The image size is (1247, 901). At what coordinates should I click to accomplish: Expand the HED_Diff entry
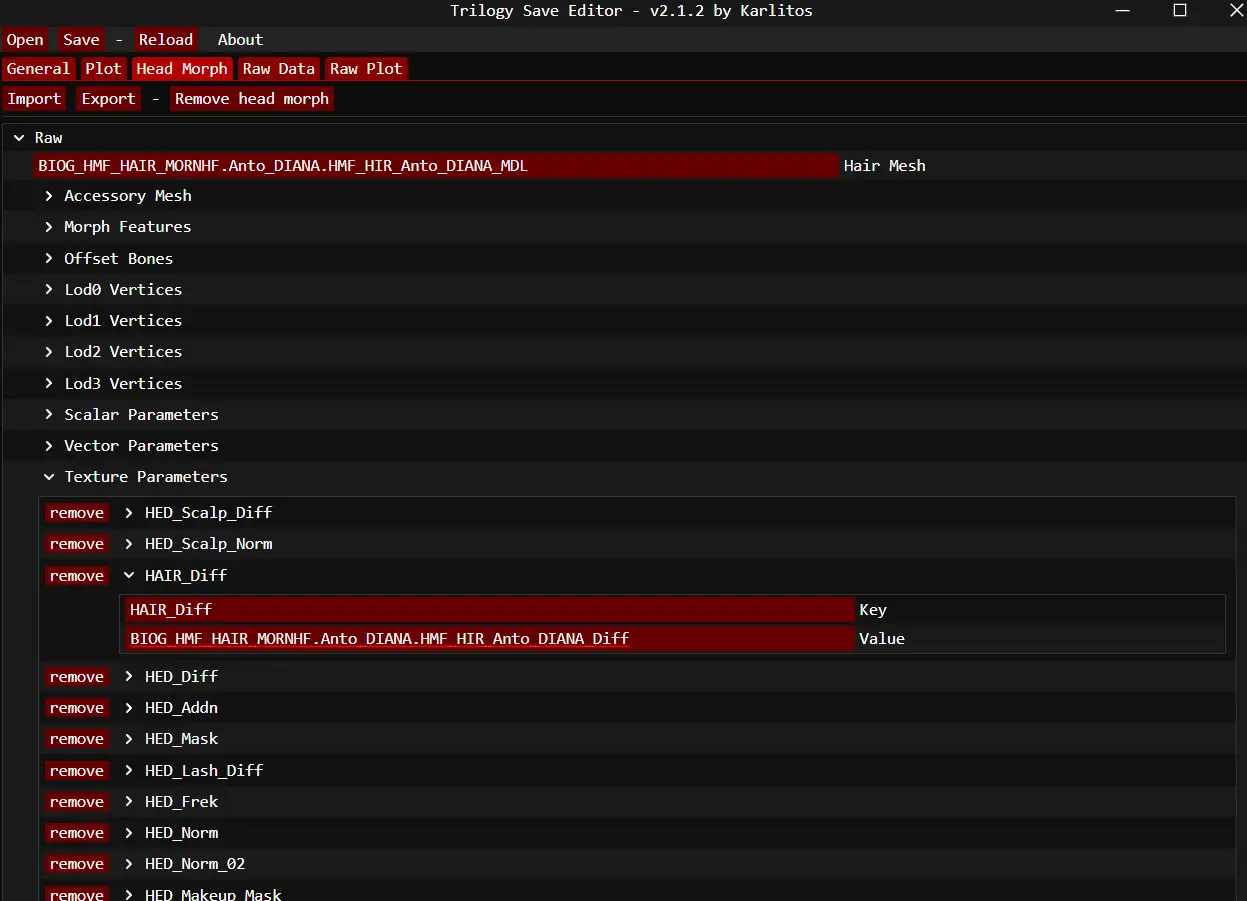coord(129,677)
